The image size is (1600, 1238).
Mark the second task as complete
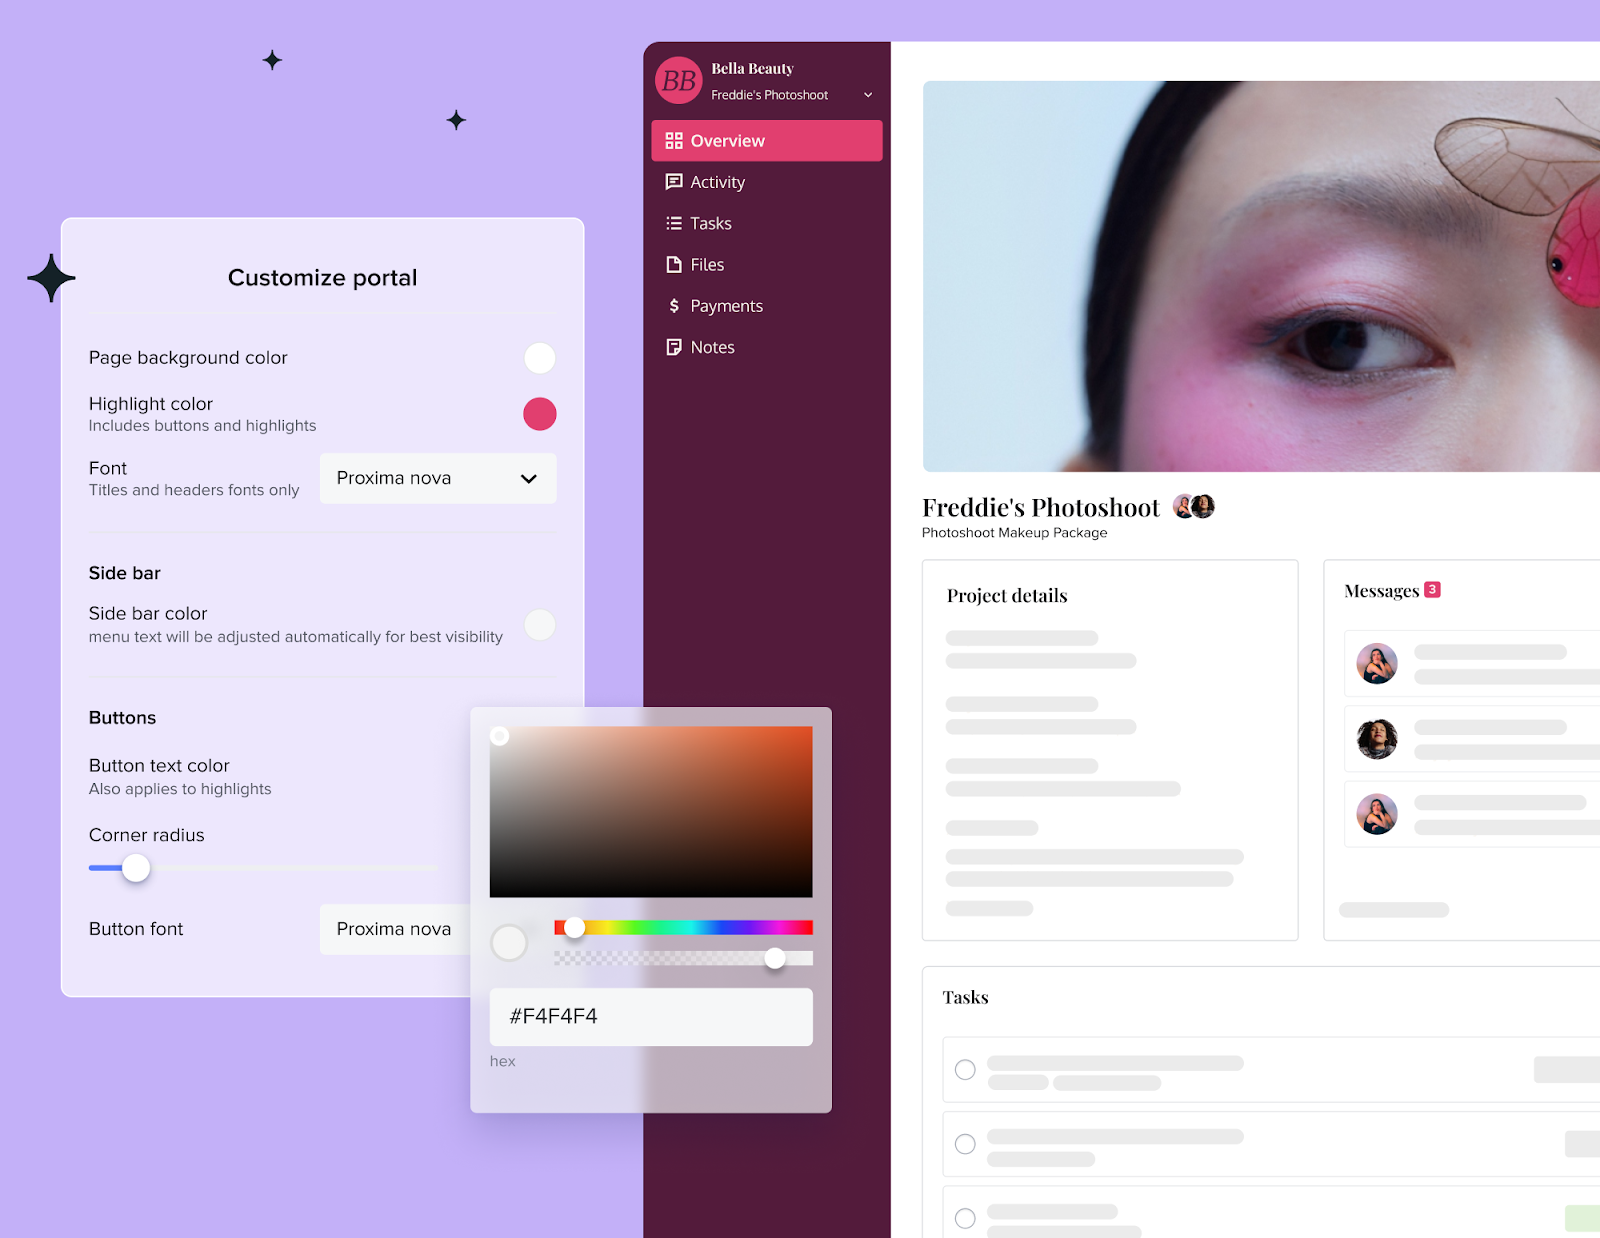point(965,1144)
